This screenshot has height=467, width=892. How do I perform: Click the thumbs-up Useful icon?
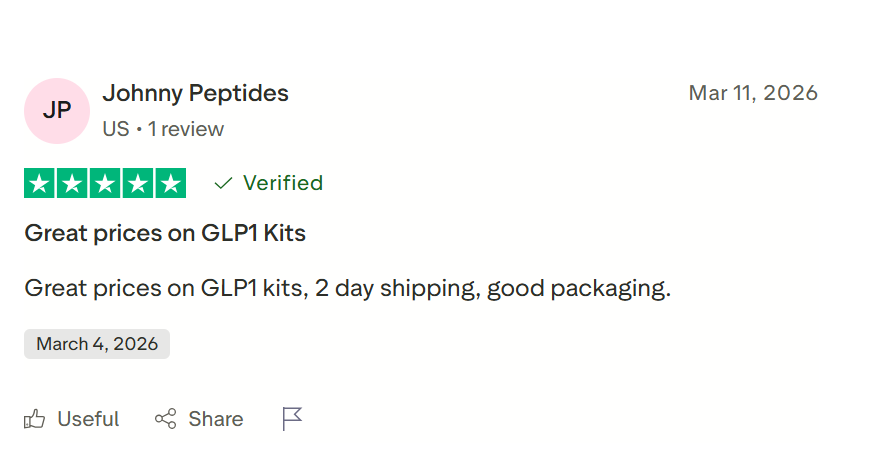coord(35,419)
